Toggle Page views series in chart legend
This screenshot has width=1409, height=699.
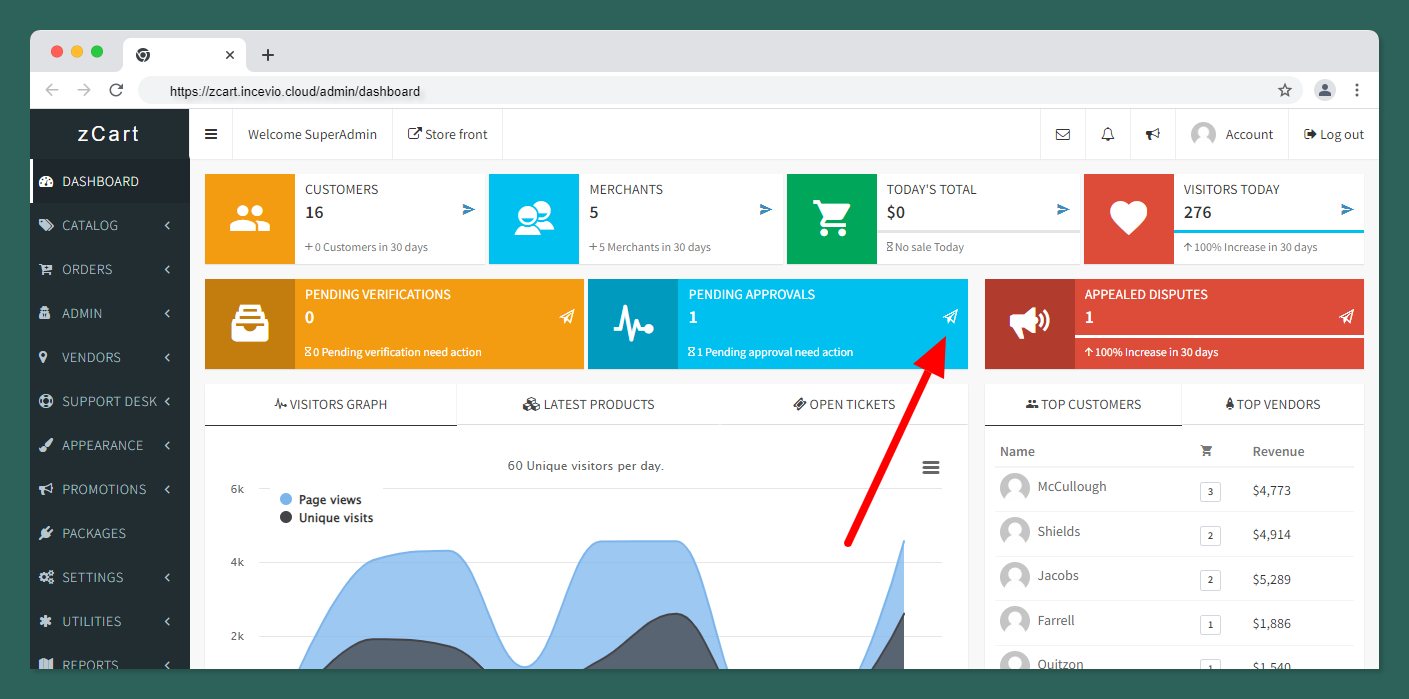pos(329,500)
